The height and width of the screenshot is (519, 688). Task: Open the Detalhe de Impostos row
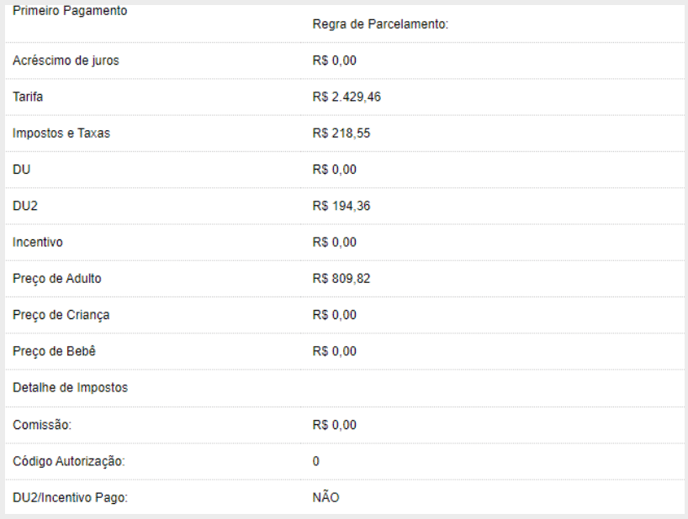(x=70, y=388)
